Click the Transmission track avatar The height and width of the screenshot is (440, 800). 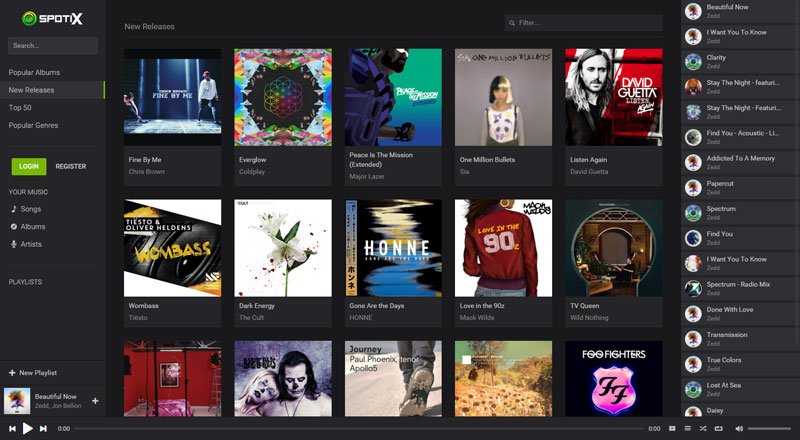693,339
